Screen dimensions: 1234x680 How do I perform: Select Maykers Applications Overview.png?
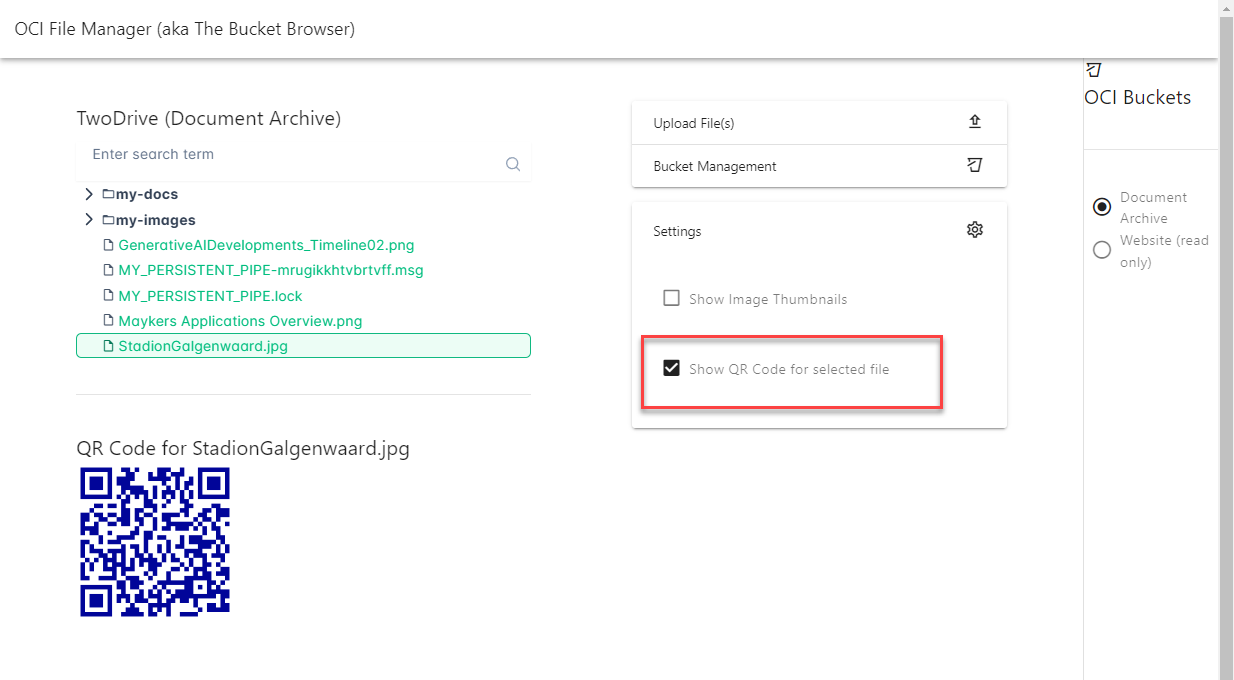tap(240, 322)
